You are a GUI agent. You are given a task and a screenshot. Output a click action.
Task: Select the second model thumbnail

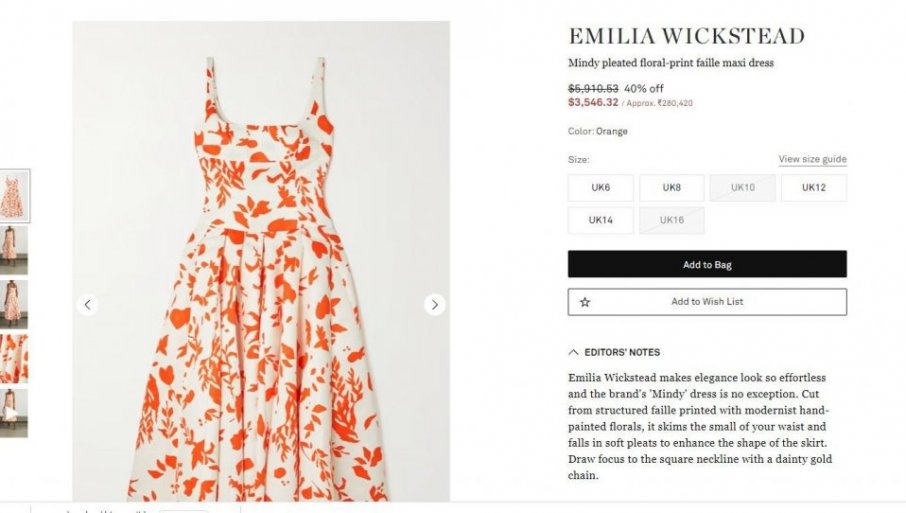coord(14,250)
